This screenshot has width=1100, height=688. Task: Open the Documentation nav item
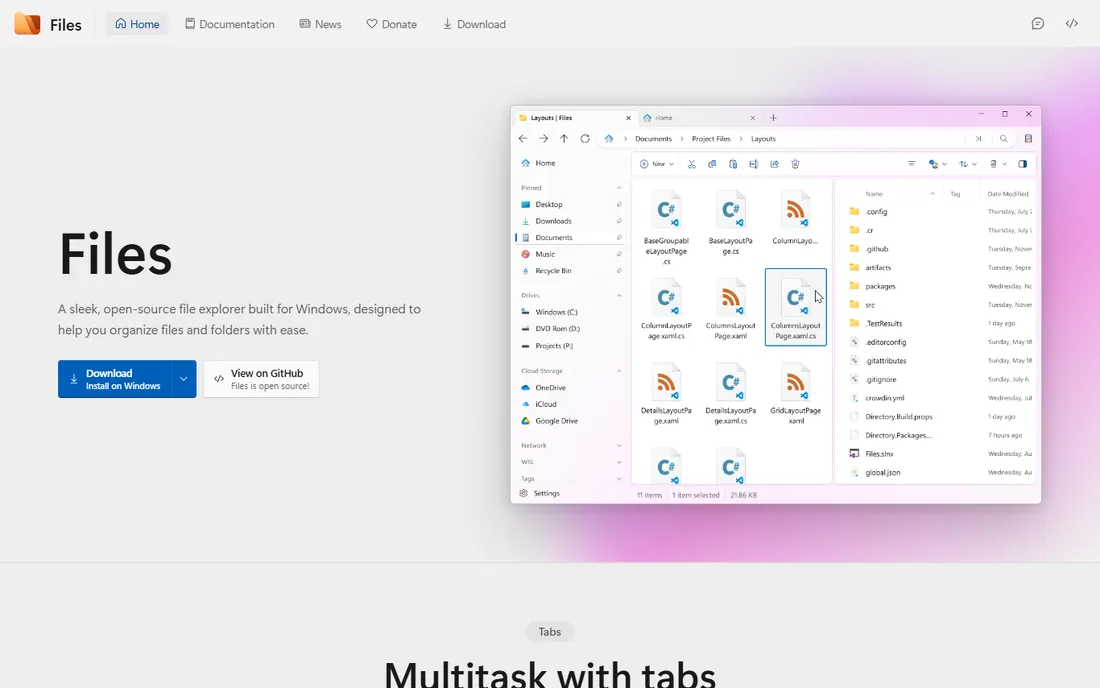coord(229,24)
